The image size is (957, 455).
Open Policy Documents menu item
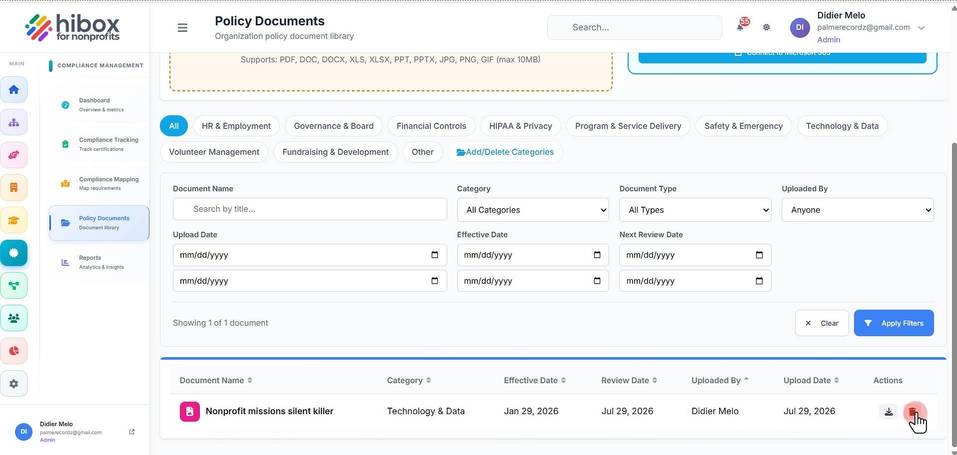pos(99,223)
